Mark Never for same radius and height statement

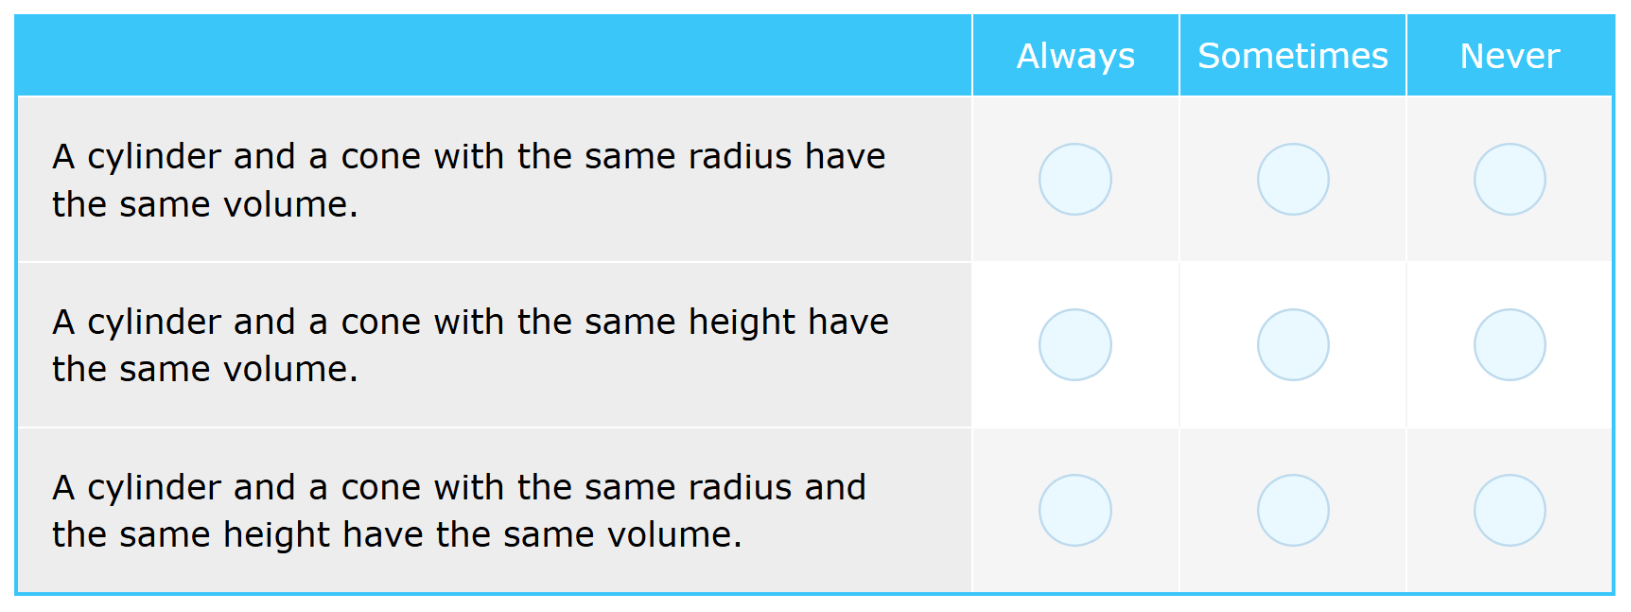coord(1510,510)
